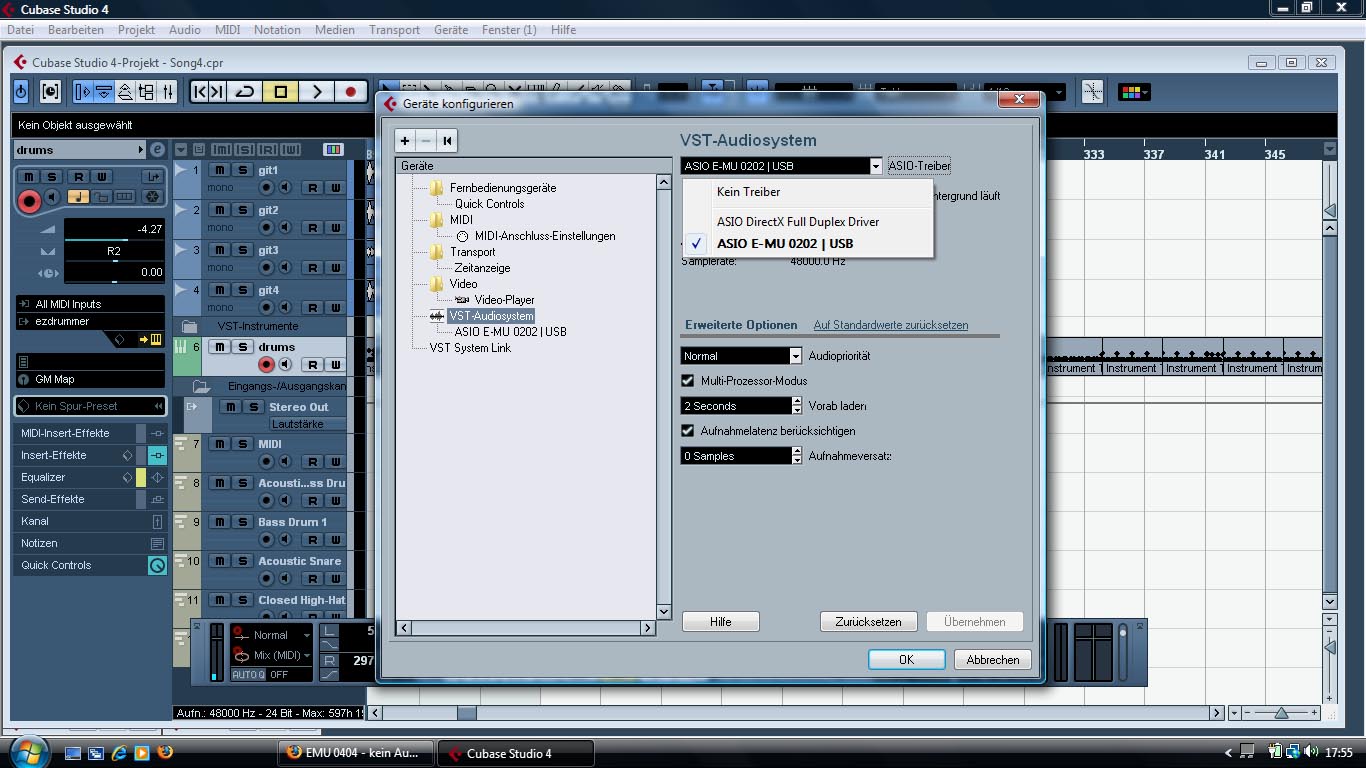Open the project color palette icon
1366x768 pixels.
[1133, 92]
